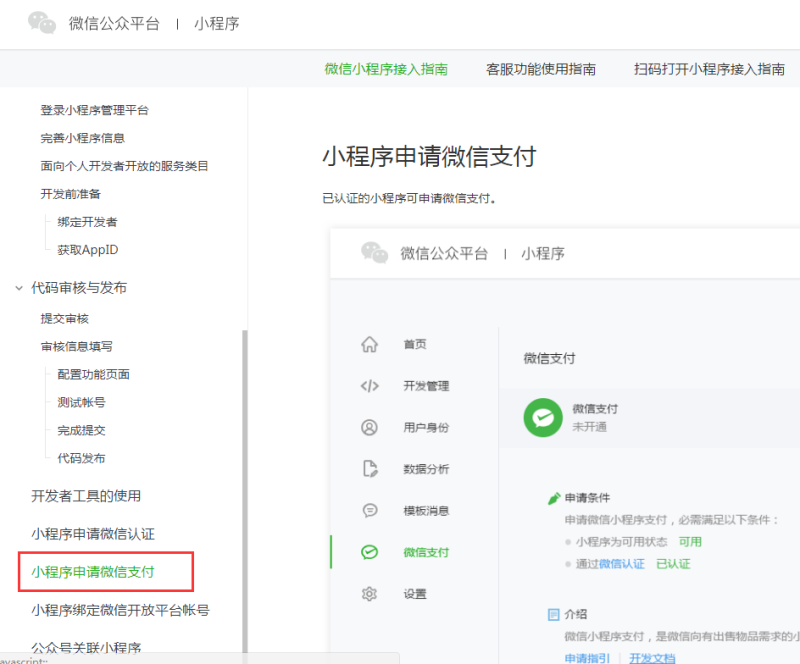Click the code brackets icon for 开发管理
Screen dimensions: 800x664
tap(369, 386)
